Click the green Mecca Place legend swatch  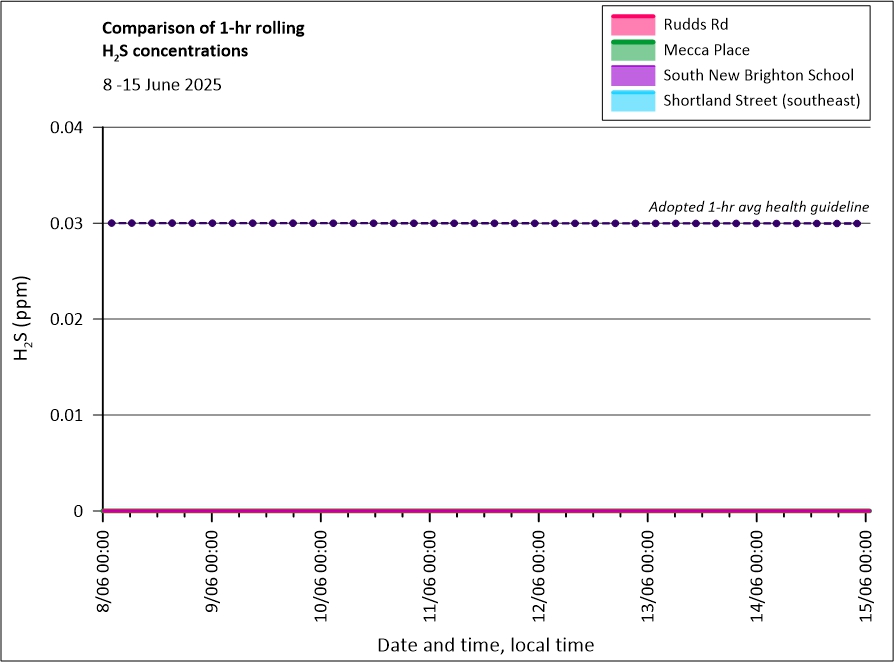[x=630, y=49]
